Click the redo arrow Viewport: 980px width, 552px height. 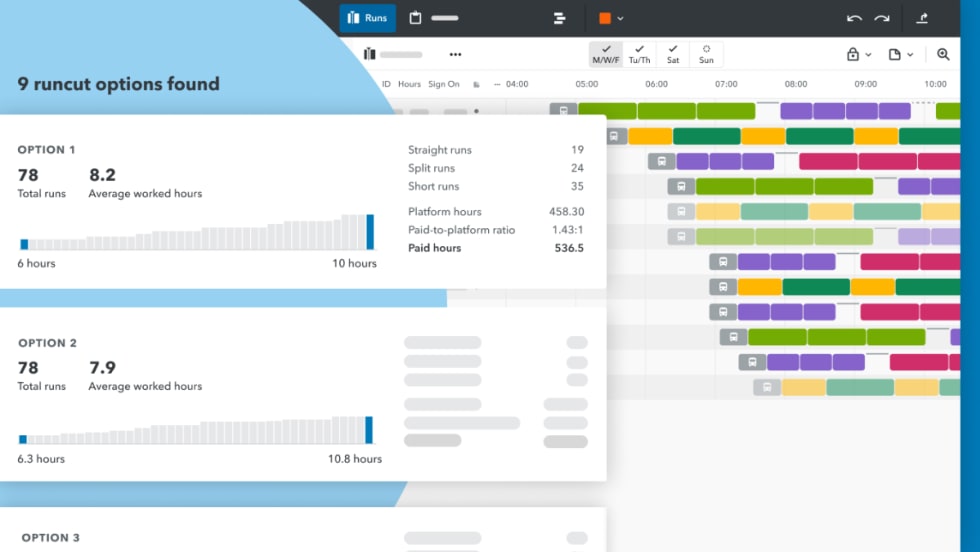pyautogui.click(x=881, y=18)
